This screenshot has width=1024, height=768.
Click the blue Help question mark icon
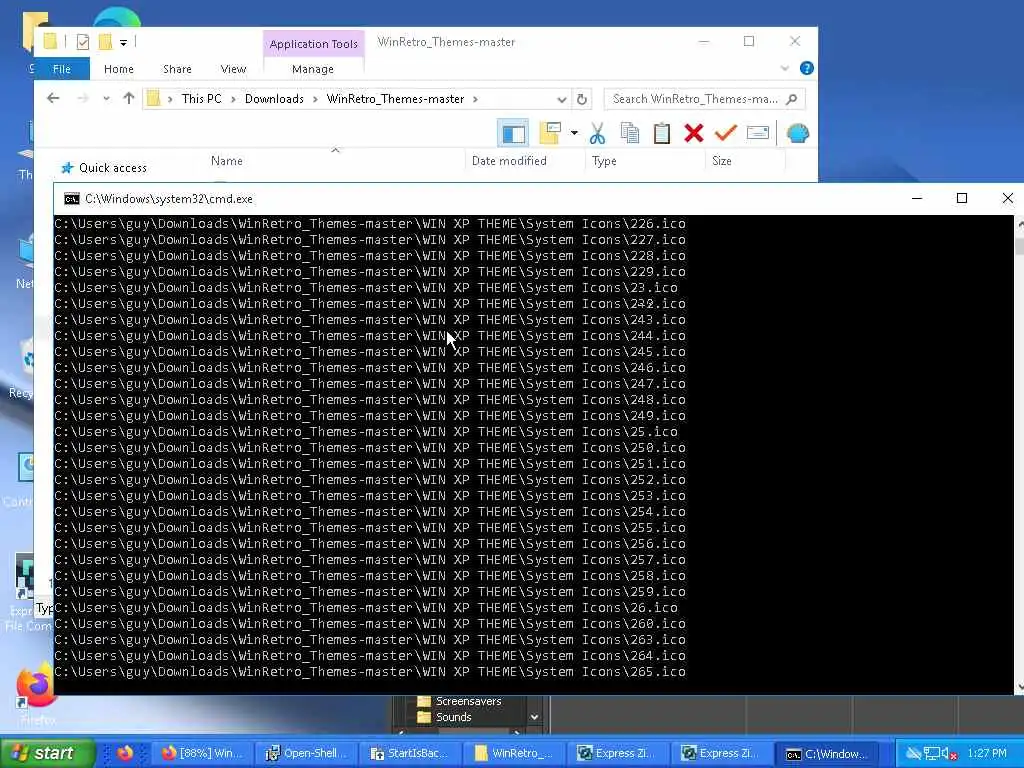807,68
